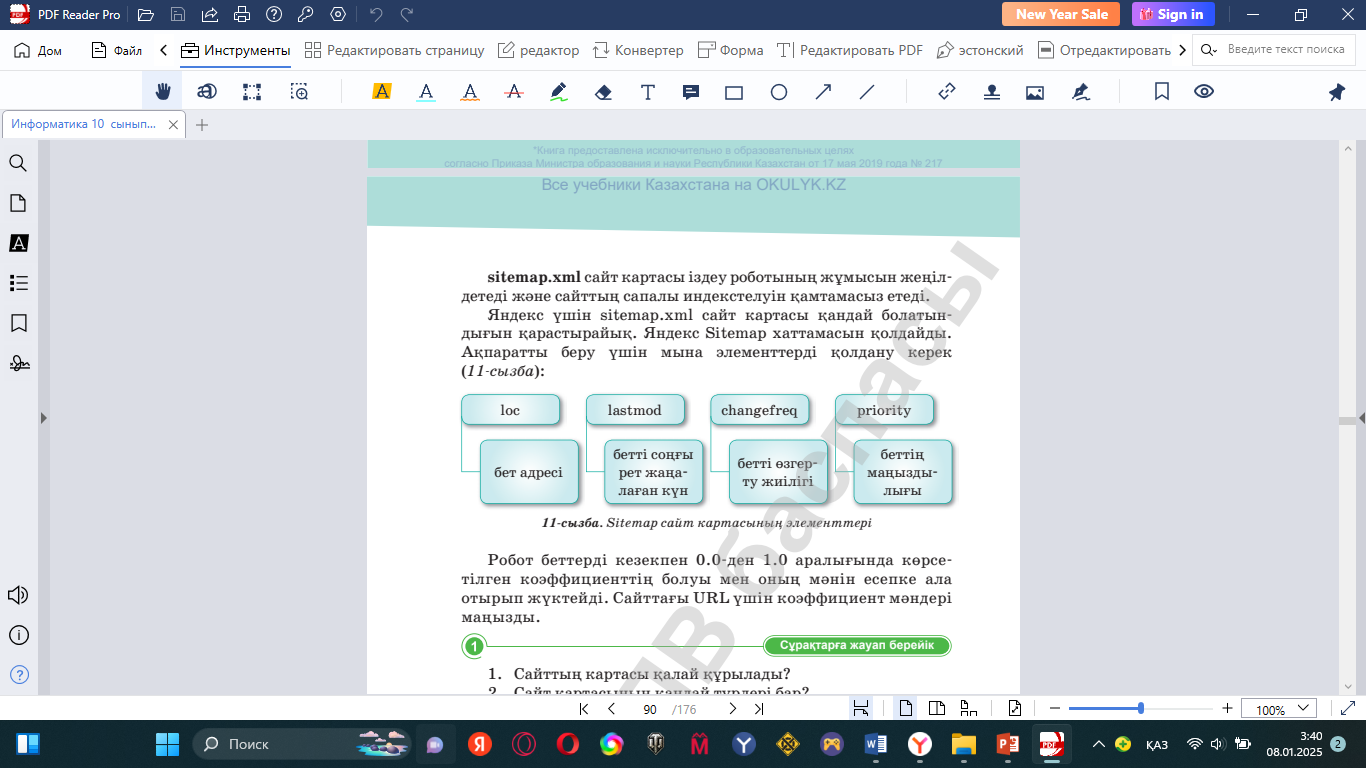Screen dimensions: 1366x768
Task: Switch to Редактировать PDF tab
Action: point(850,50)
